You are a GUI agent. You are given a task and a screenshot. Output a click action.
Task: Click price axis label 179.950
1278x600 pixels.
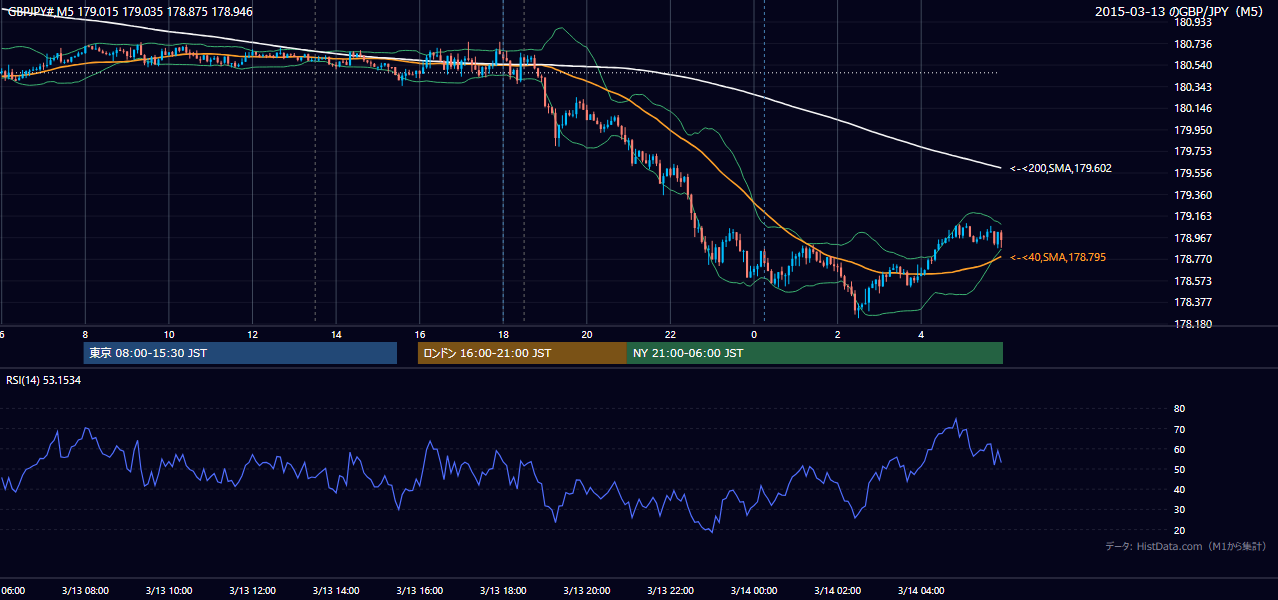[x=1193, y=130]
